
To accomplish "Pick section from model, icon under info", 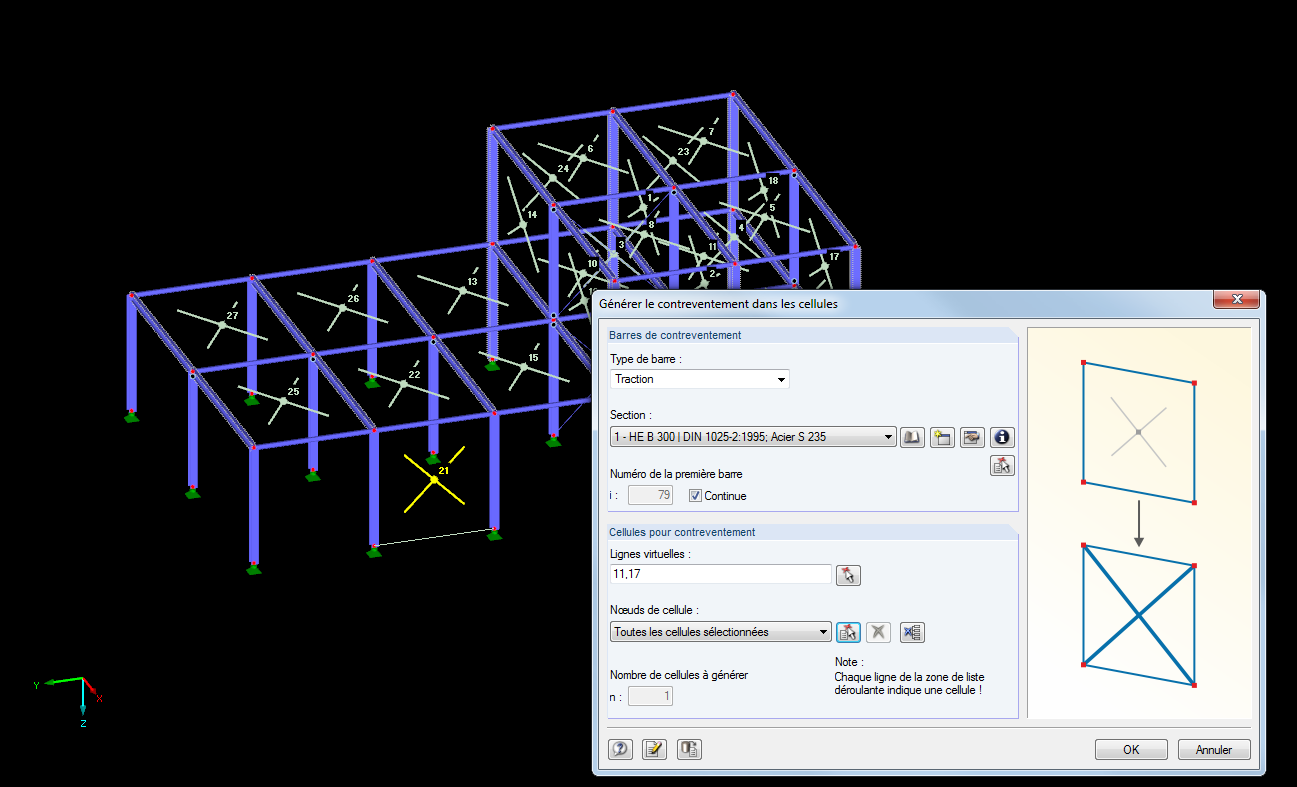I will point(1002,465).
